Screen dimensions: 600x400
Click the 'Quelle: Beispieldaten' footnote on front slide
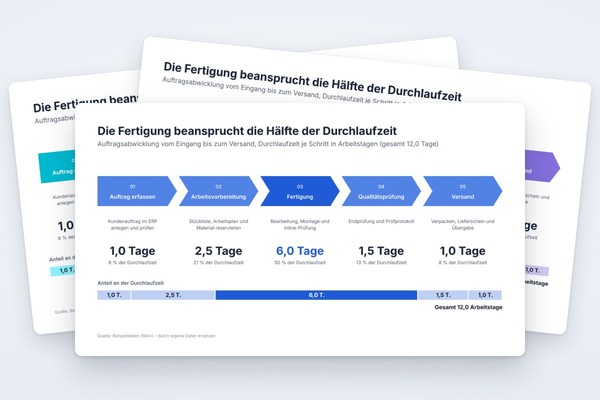coord(156,336)
